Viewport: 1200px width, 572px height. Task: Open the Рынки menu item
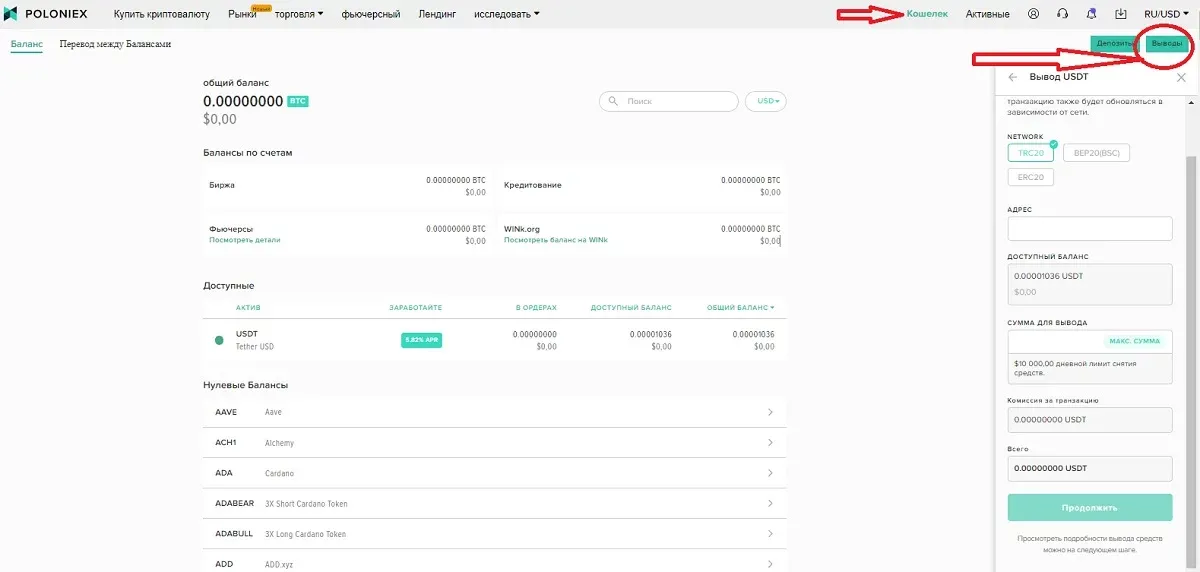tap(242, 14)
